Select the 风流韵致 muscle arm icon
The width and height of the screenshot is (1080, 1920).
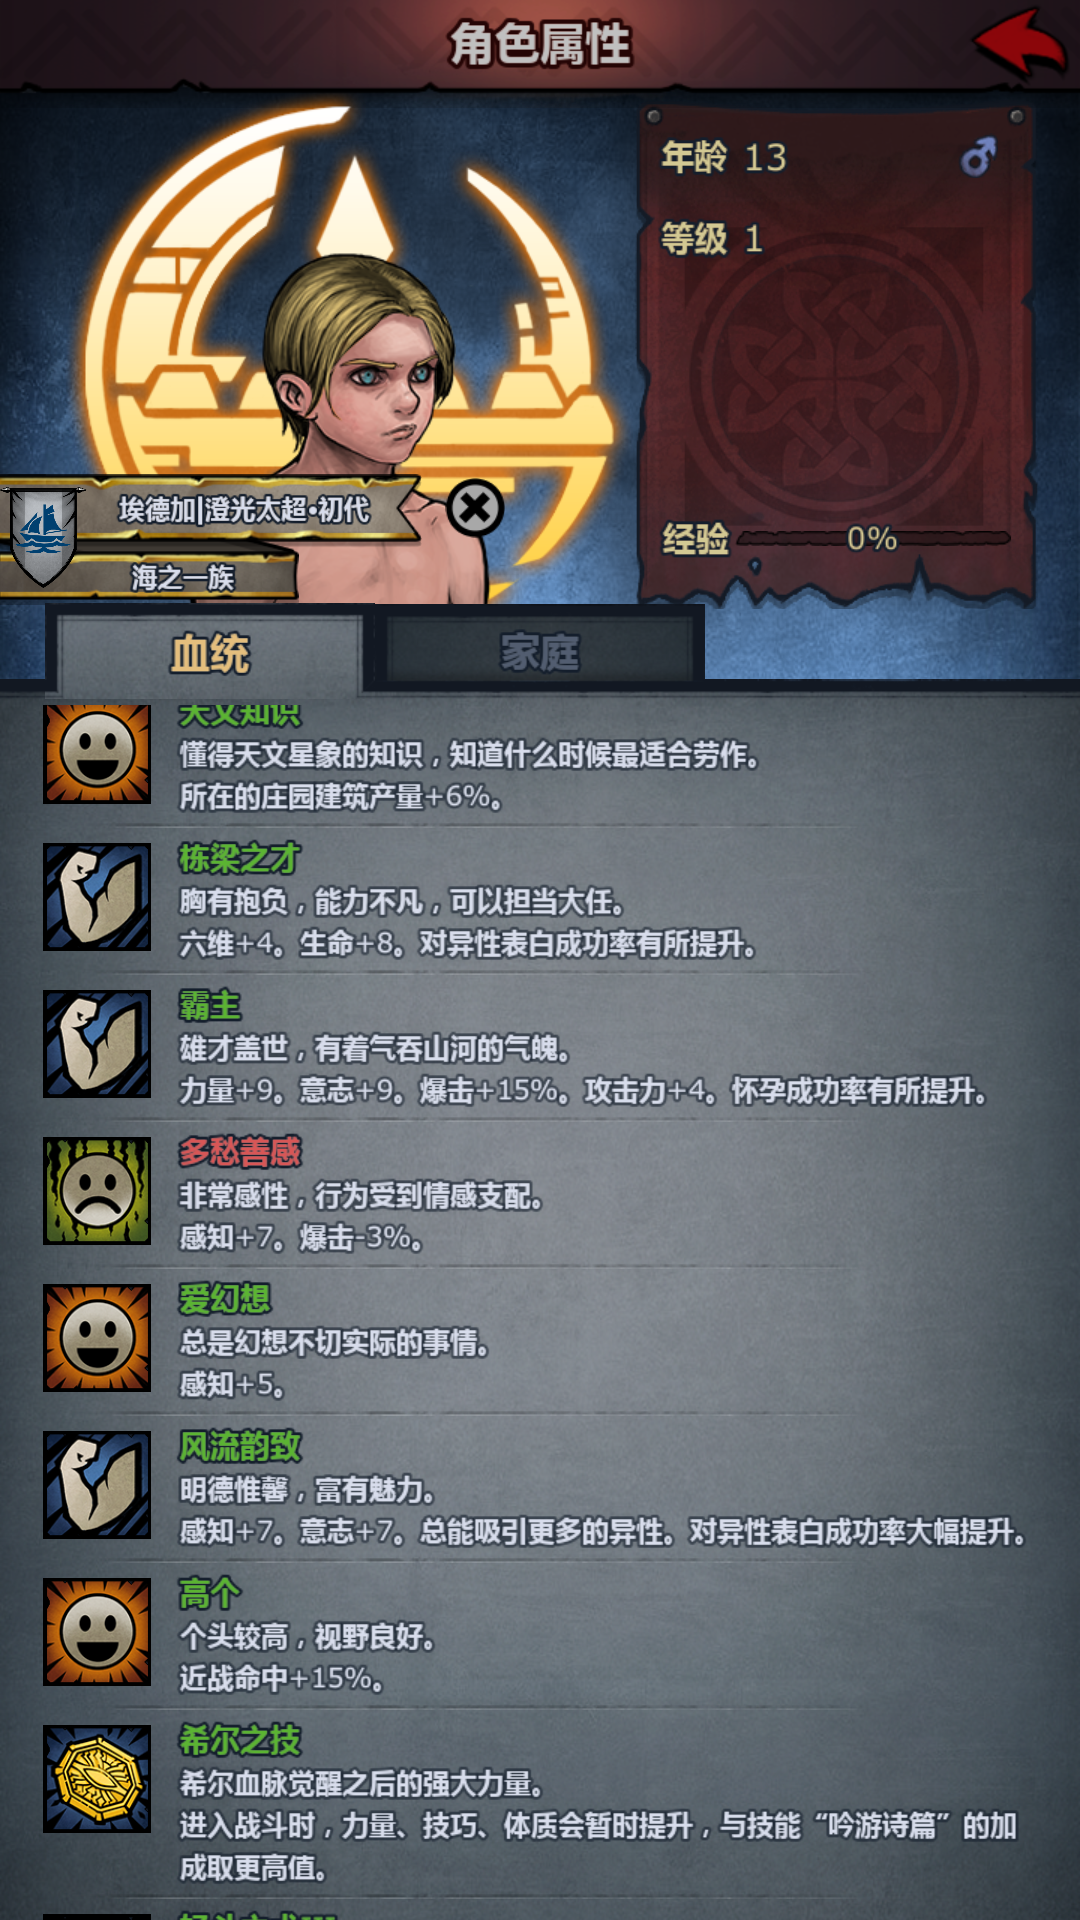(97, 1485)
